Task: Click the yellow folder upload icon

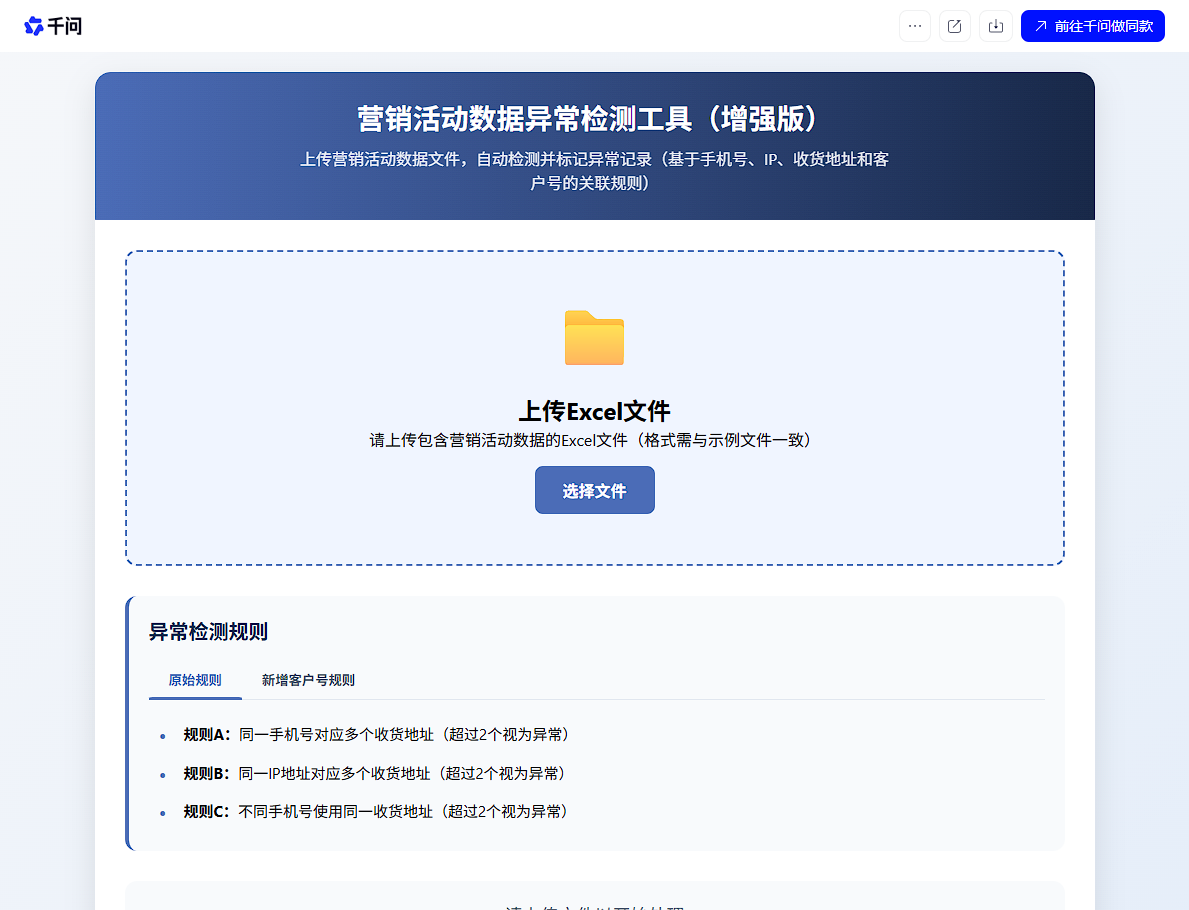Action: click(x=594, y=337)
